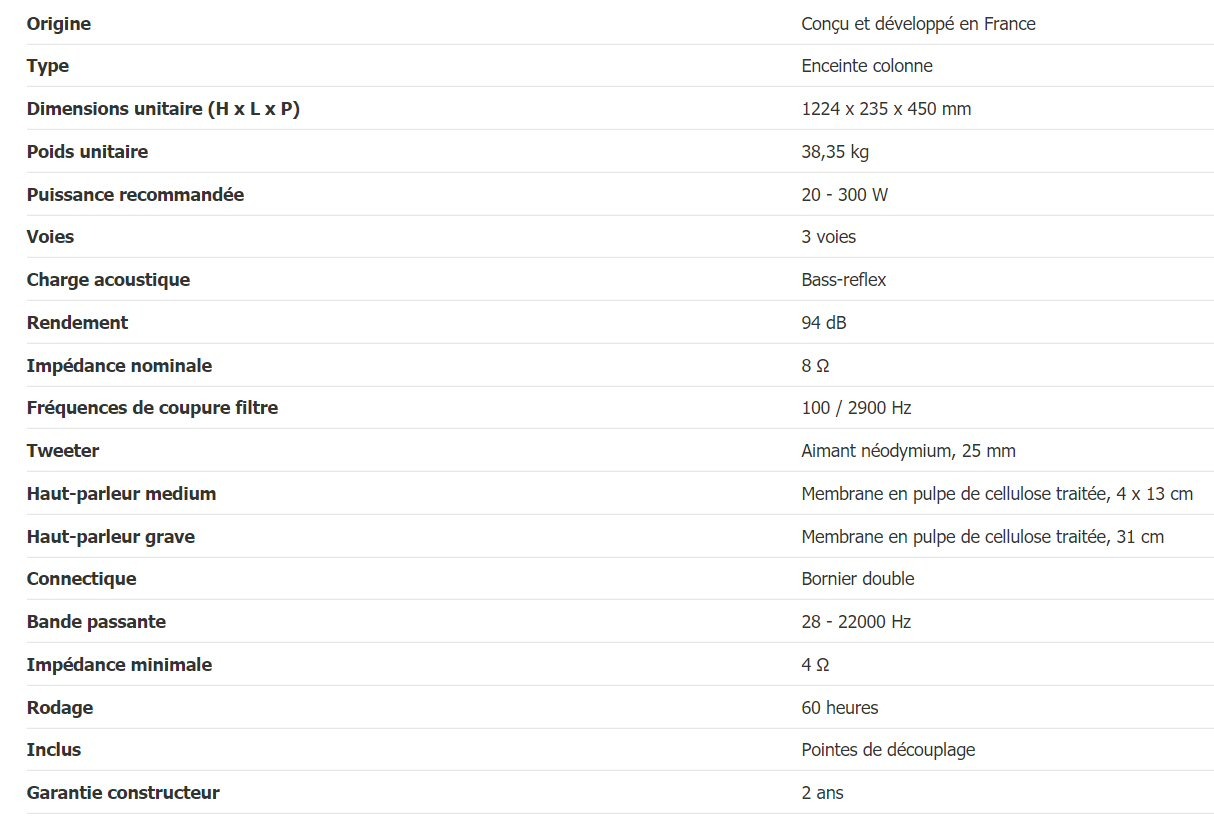Click the "Origine" row label

[59, 24]
